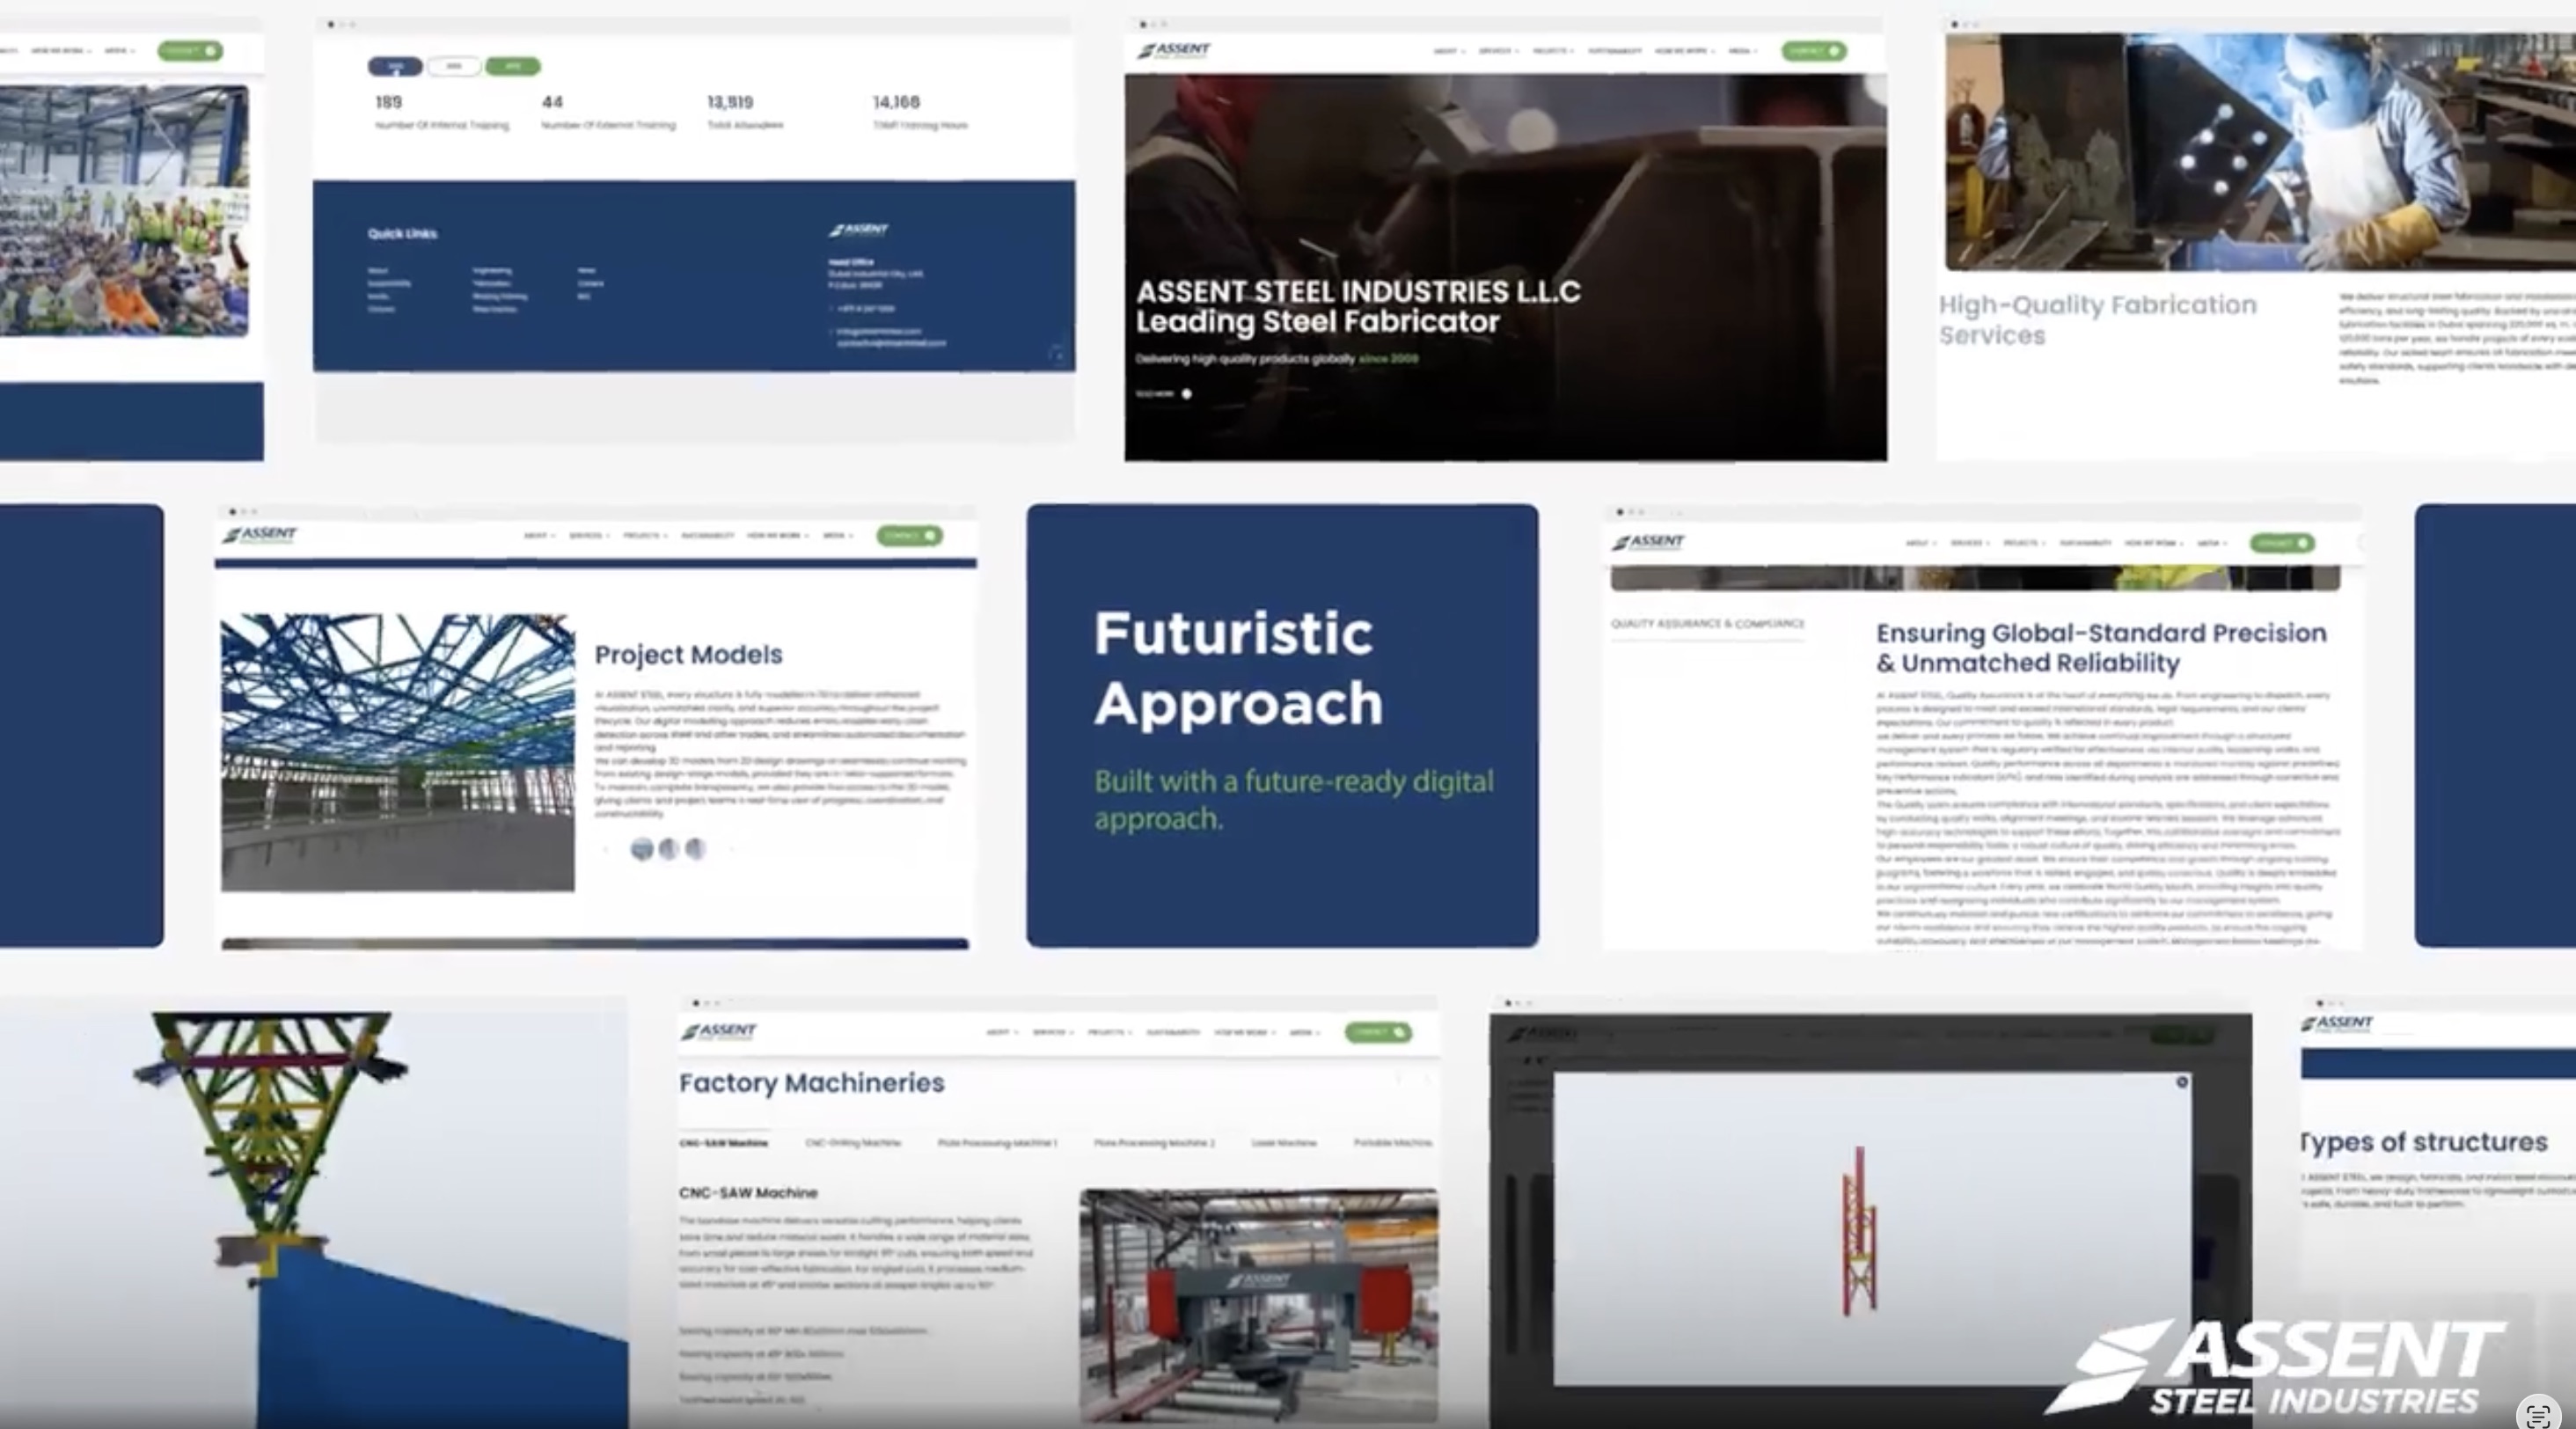
Task: Open the blue steel roof structure image
Action: [x=398, y=752]
